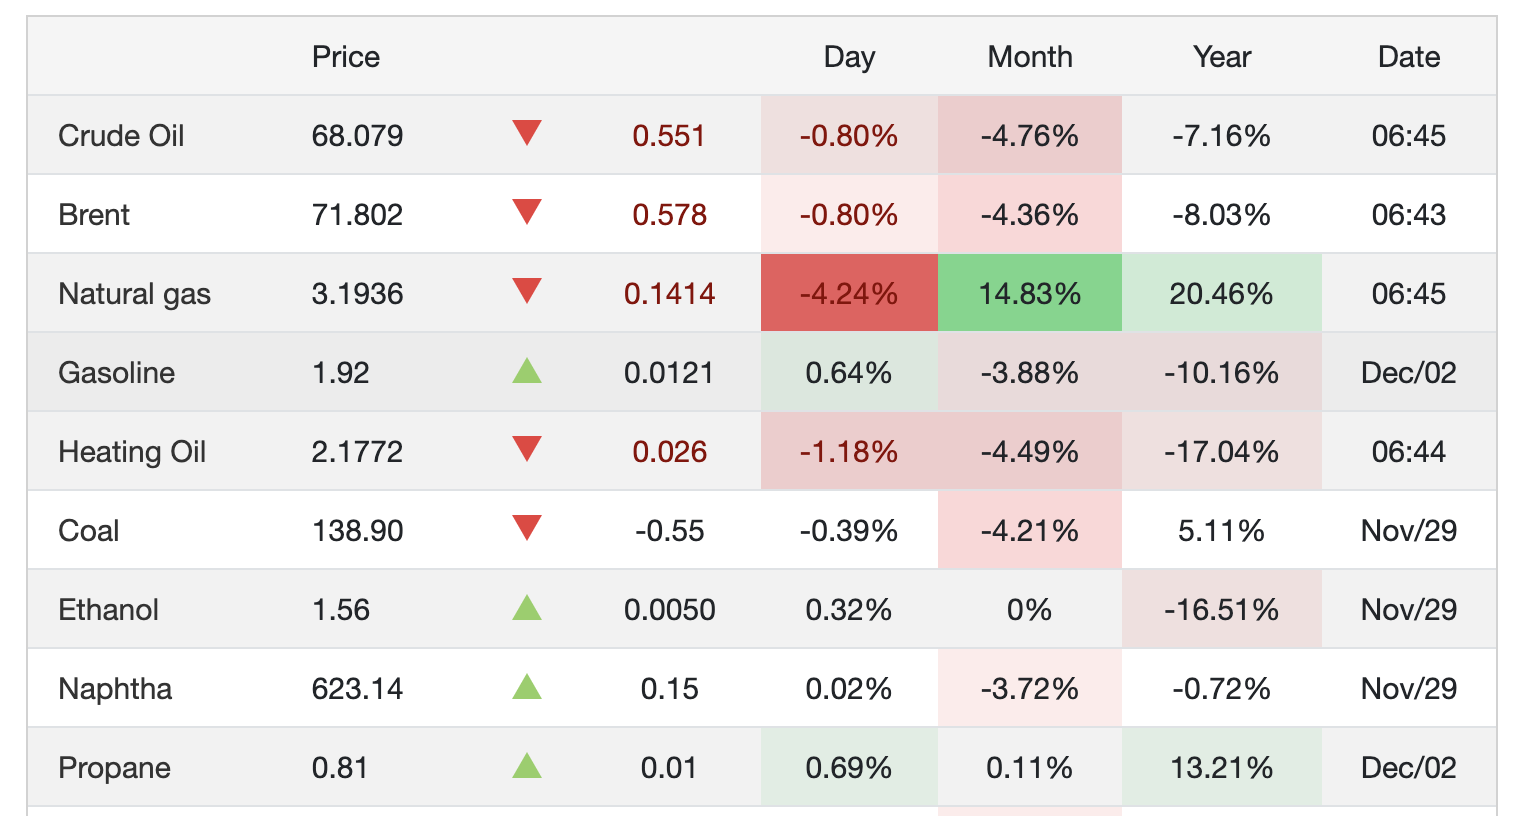The width and height of the screenshot is (1526, 816).
Task: Open the Natural gas commodity link
Action: coord(135,294)
